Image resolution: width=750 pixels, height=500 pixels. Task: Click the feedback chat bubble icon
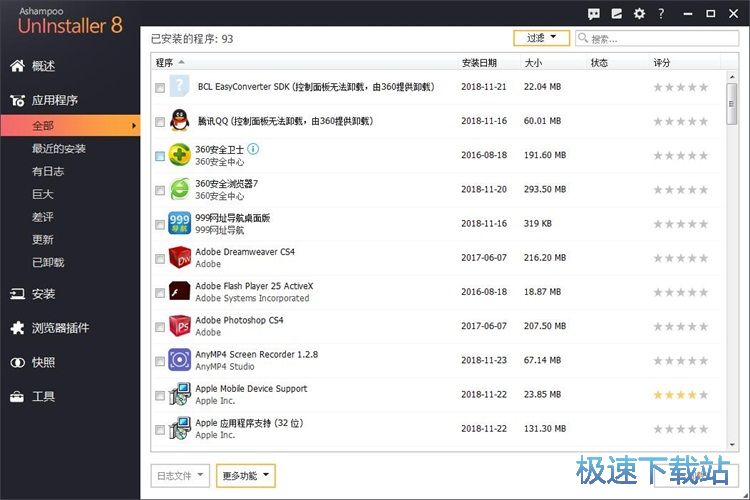(594, 14)
